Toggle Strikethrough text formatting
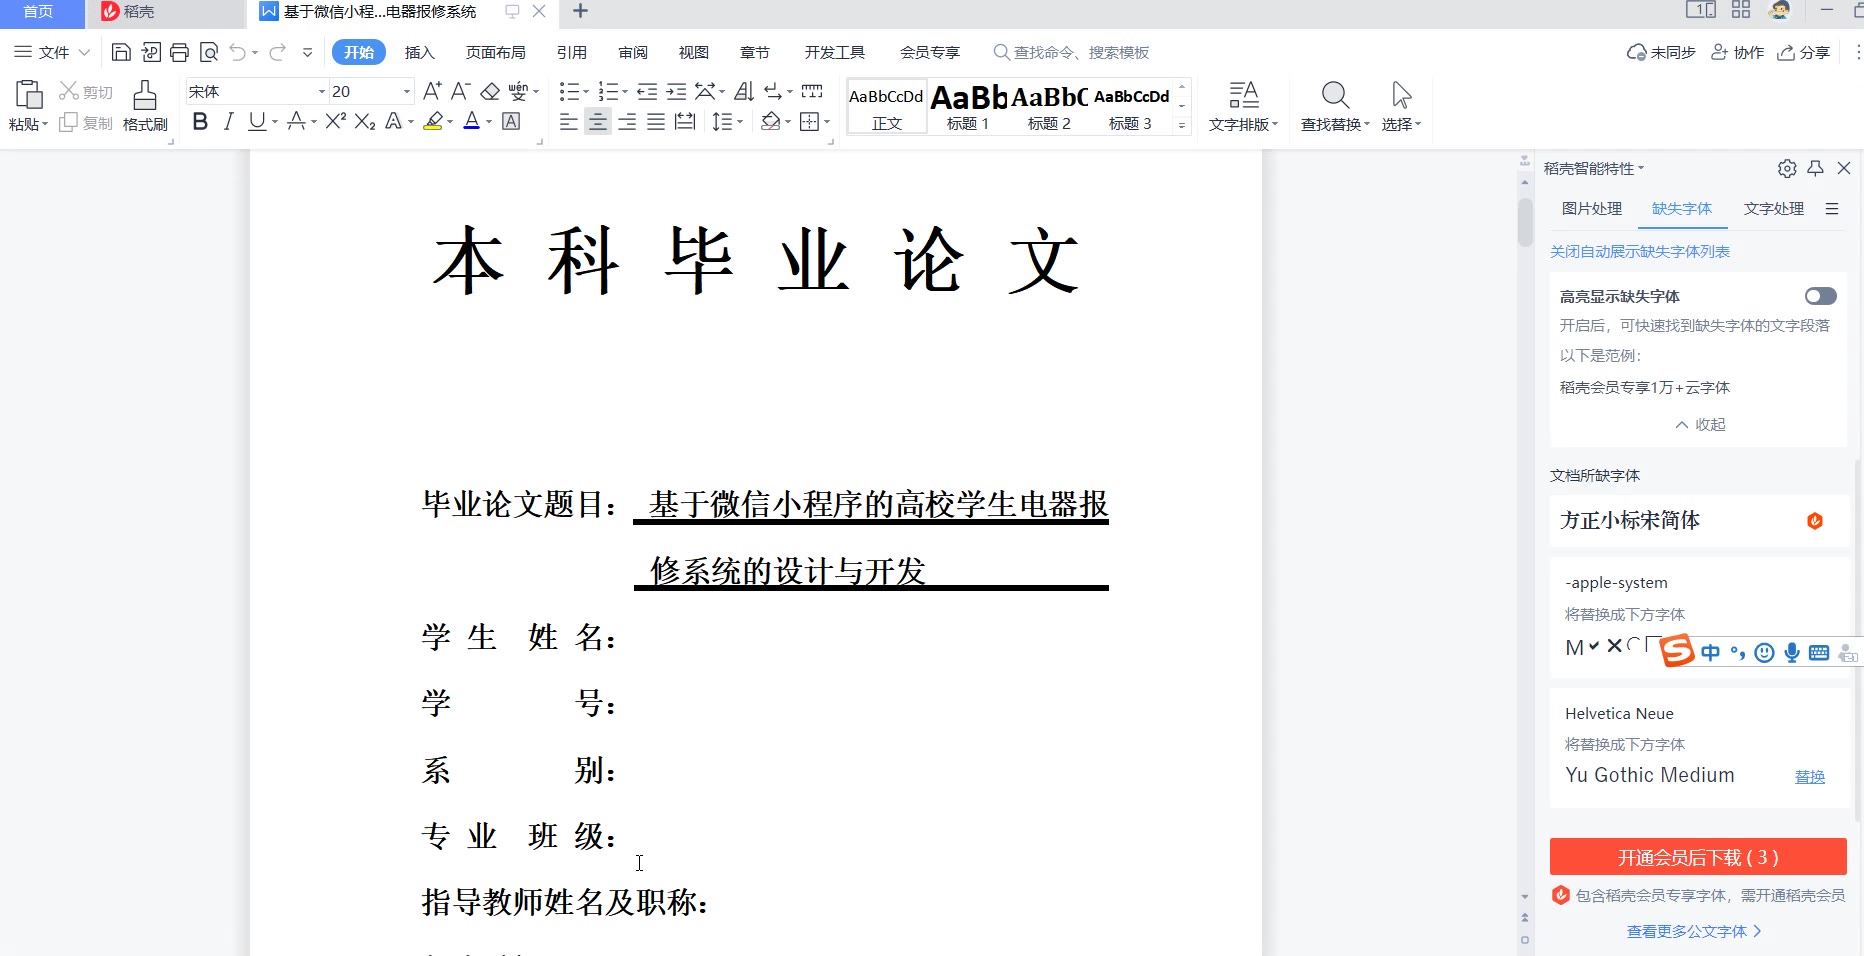1864x956 pixels. pos(296,121)
